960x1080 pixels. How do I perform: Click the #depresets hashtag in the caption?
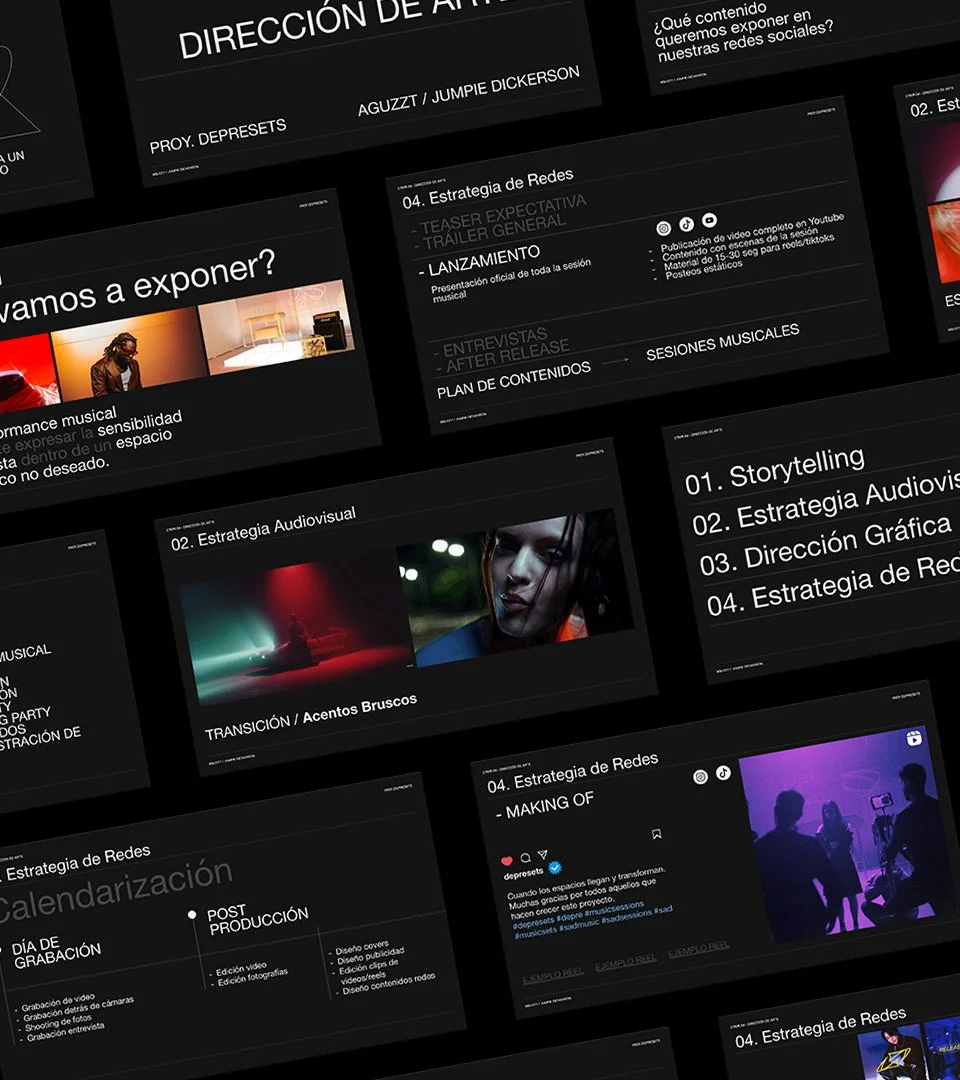click(x=534, y=923)
